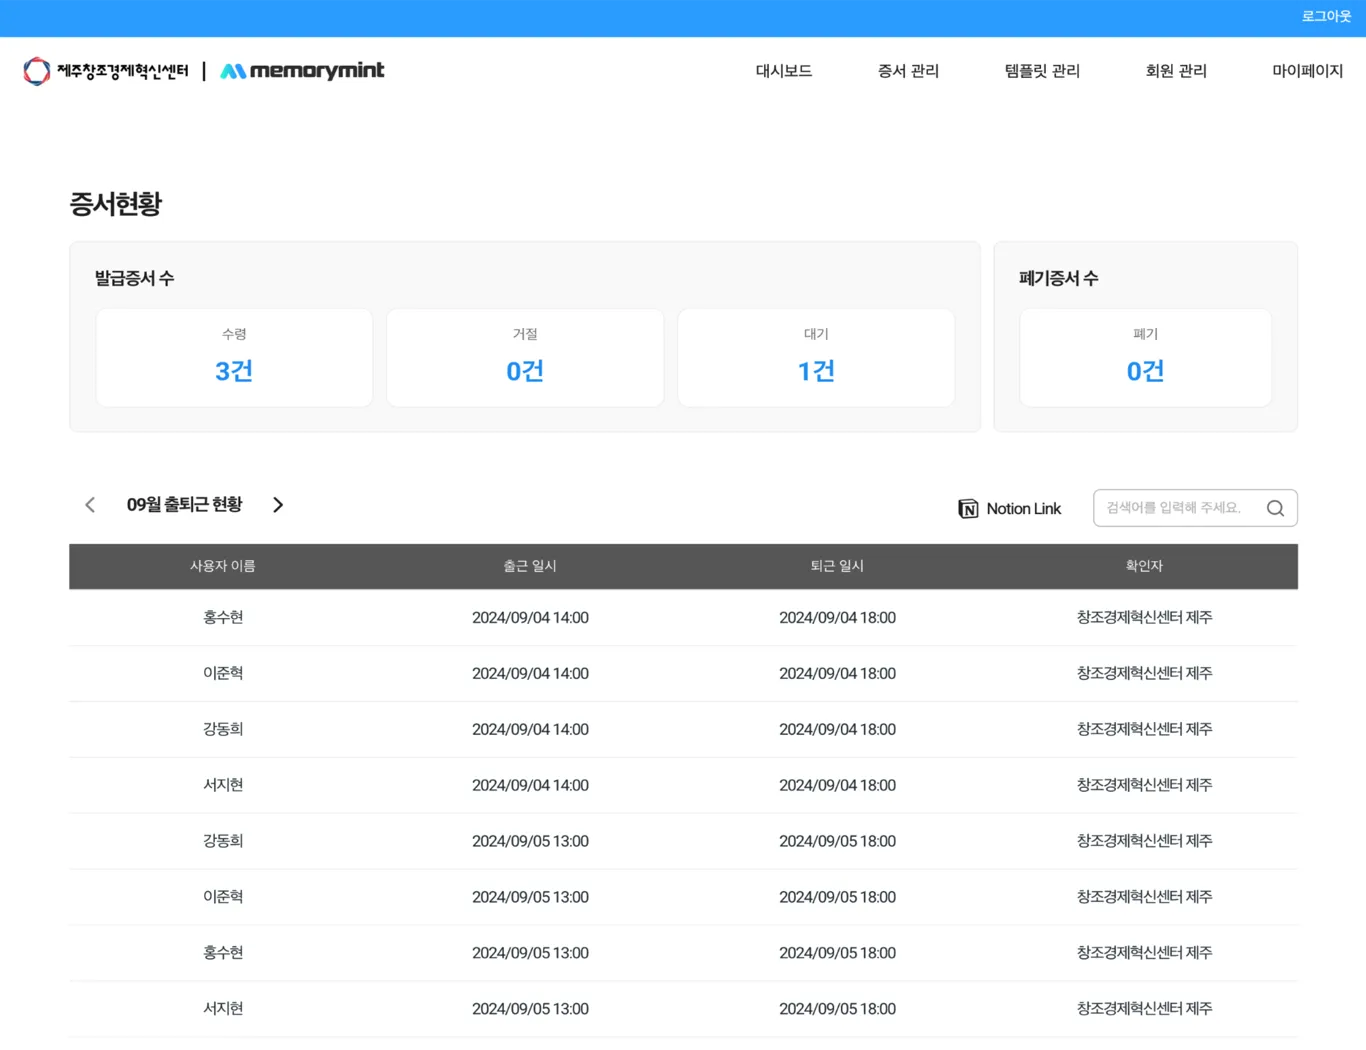The width and height of the screenshot is (1366, 1050).
Task: Click the magnifier search icon
Action: point(1275,508)
